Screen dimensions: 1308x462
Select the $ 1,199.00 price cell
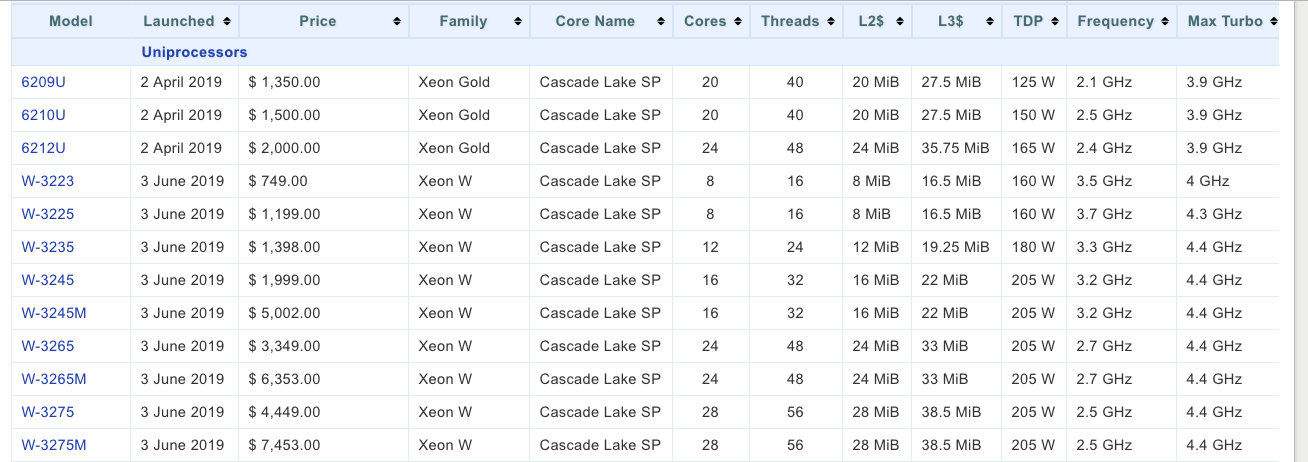(x=323, y=214)
